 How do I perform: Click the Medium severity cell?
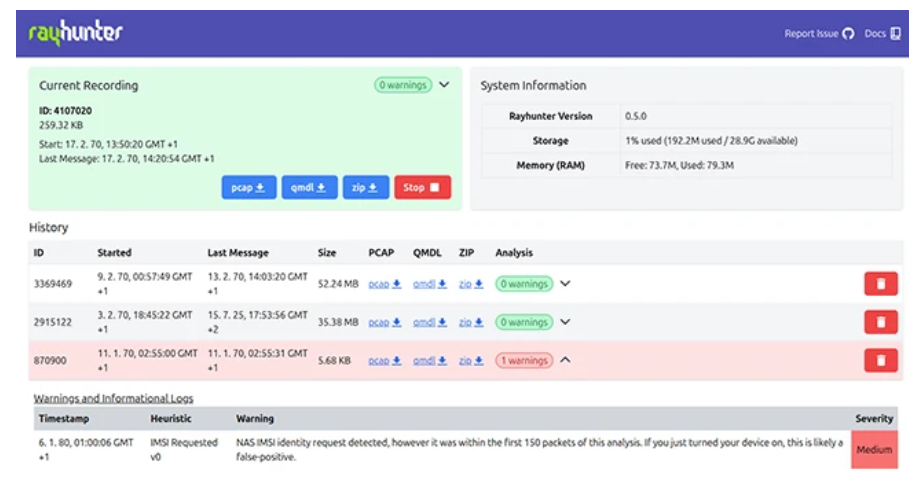[x=874, y=450]
